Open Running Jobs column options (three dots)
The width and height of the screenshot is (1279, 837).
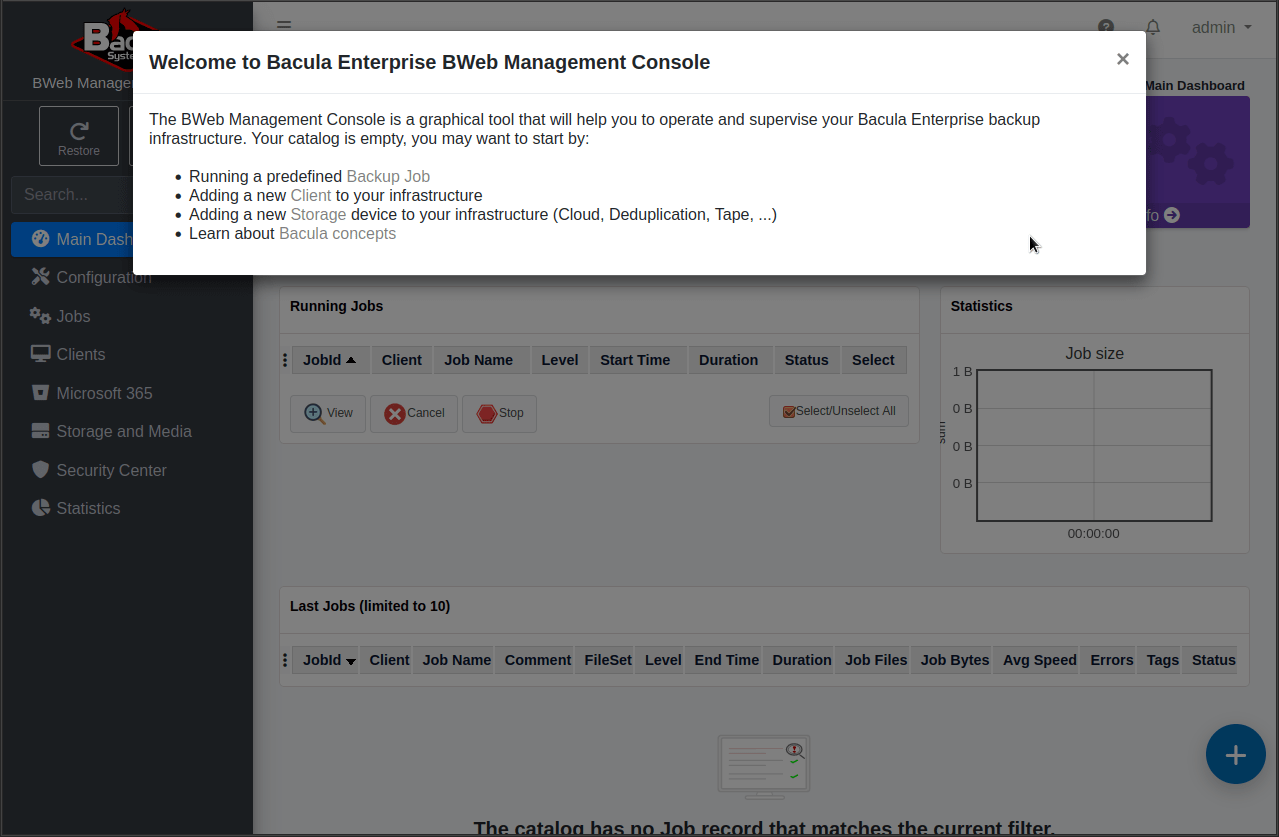pos(285,360)
